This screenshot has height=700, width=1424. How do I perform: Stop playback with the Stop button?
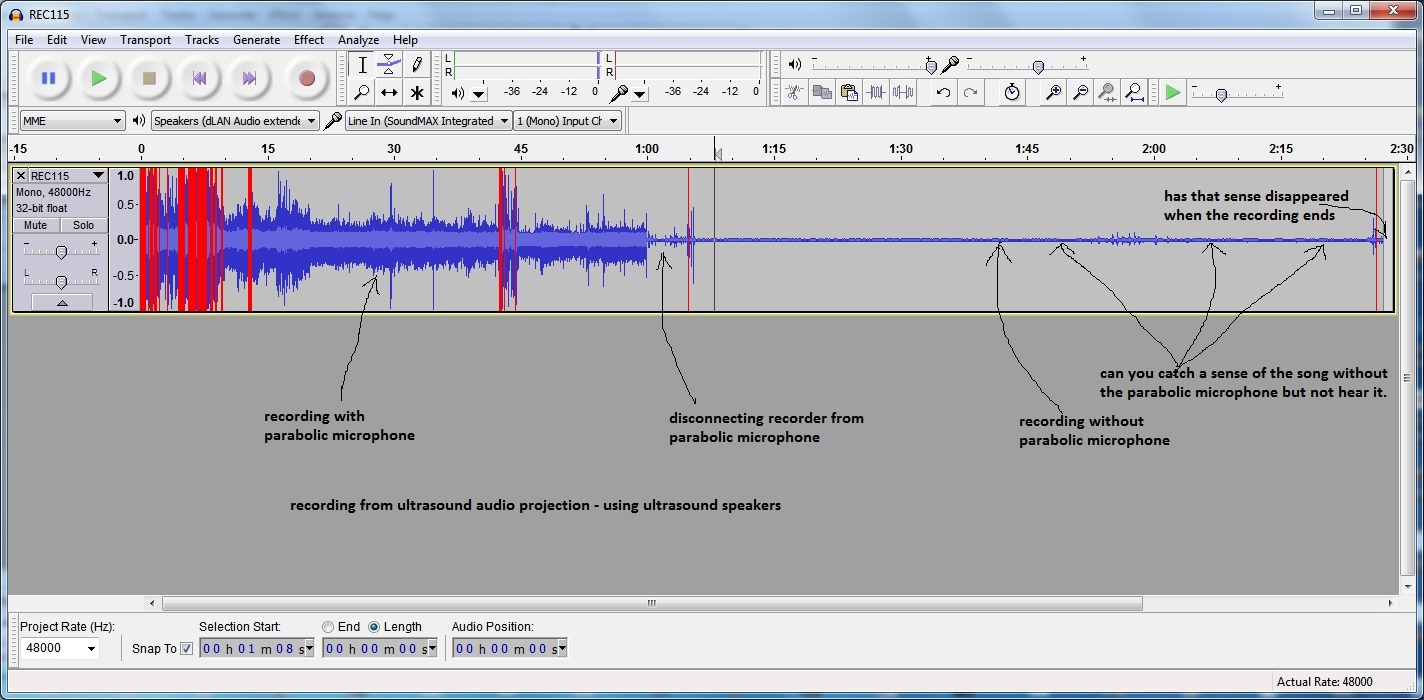click(149, 78)
